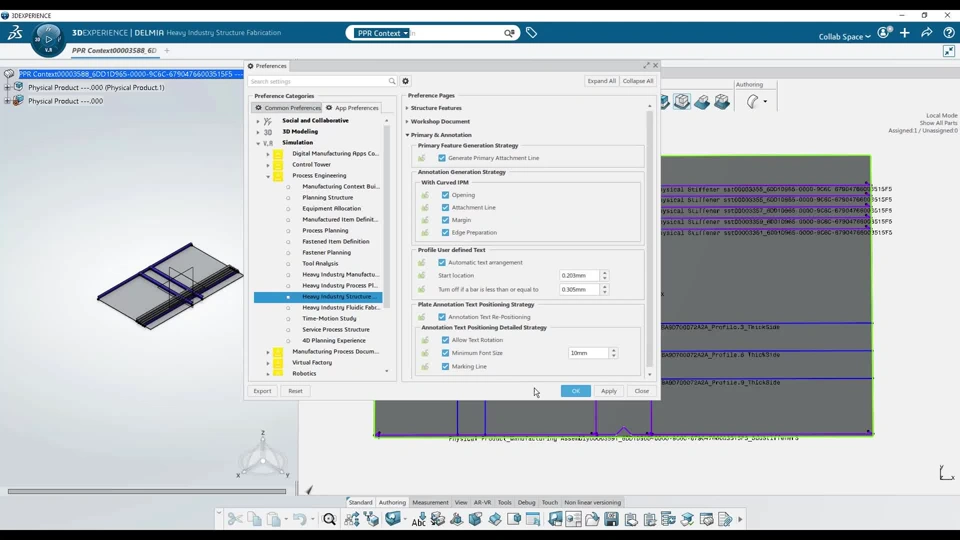Click the 3D robot axis compass
The width and height of the screenshot is (960, 540).
tap(263, 456)
